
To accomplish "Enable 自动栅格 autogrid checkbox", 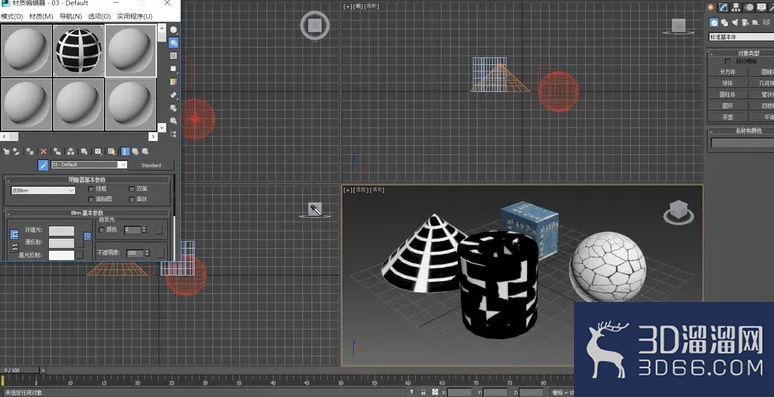I will (727, 61).
